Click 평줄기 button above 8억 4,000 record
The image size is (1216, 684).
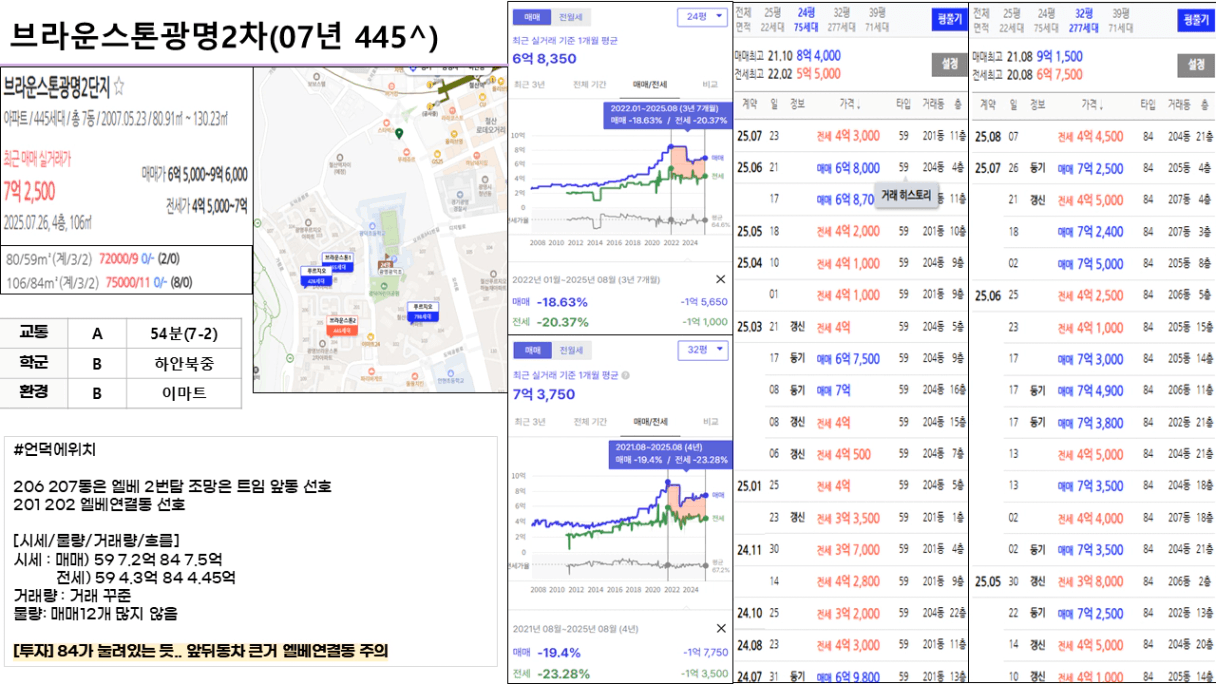pos(948,20)
